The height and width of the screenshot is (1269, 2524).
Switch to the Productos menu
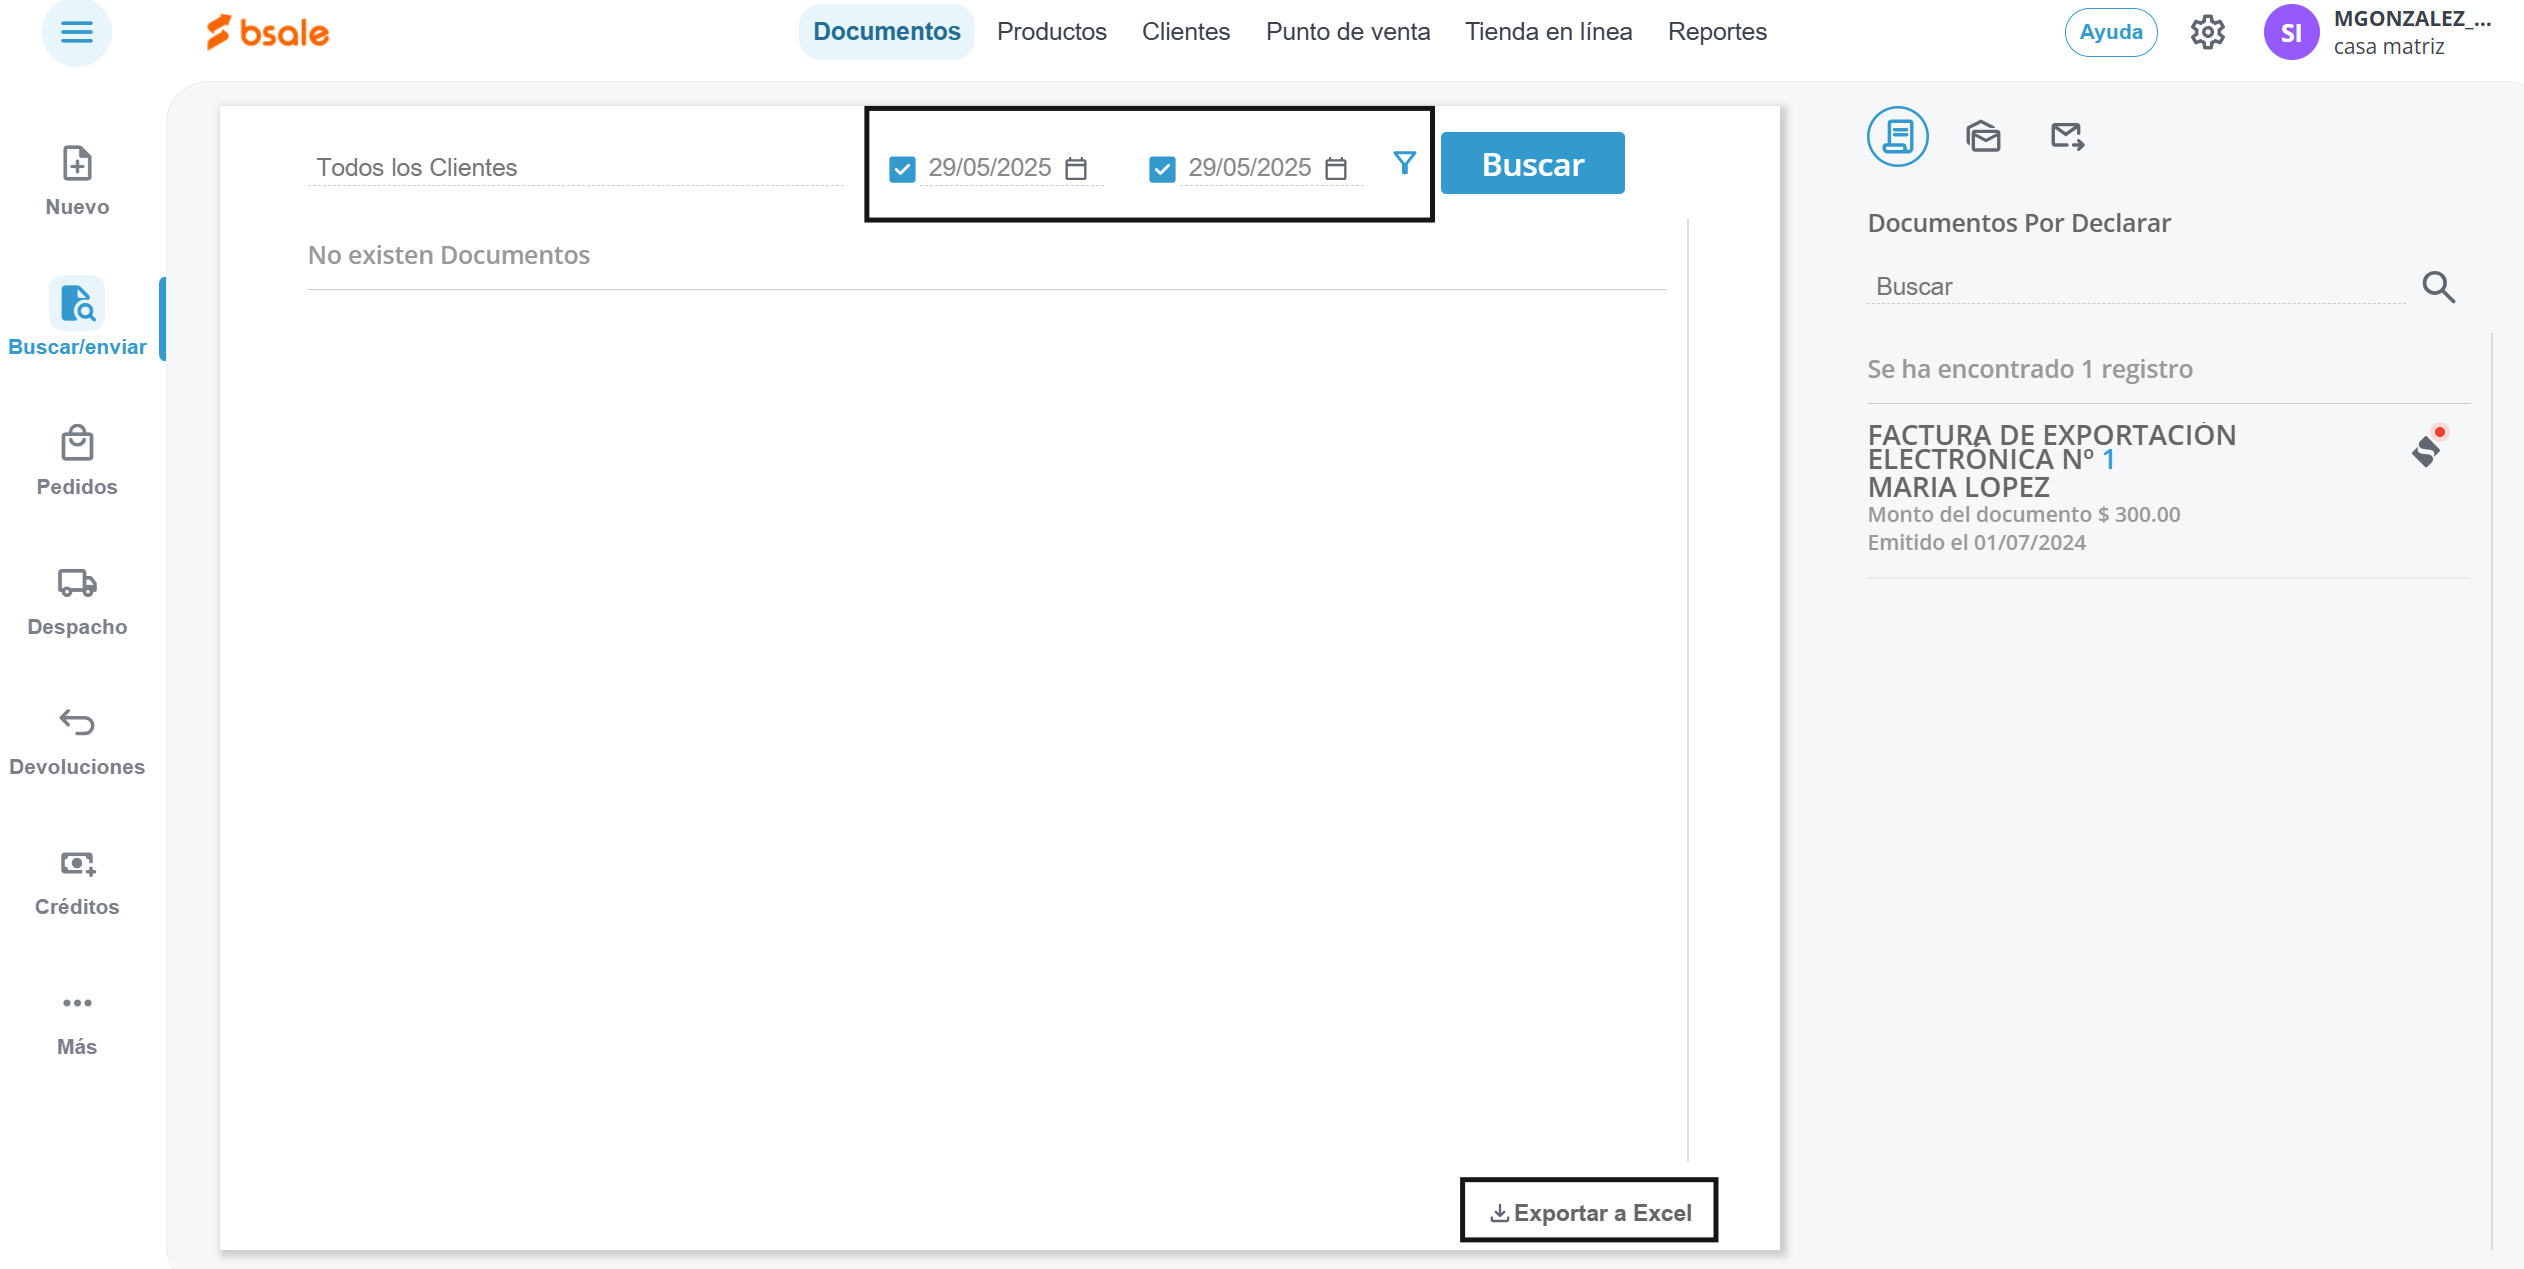coord(1051,32)
